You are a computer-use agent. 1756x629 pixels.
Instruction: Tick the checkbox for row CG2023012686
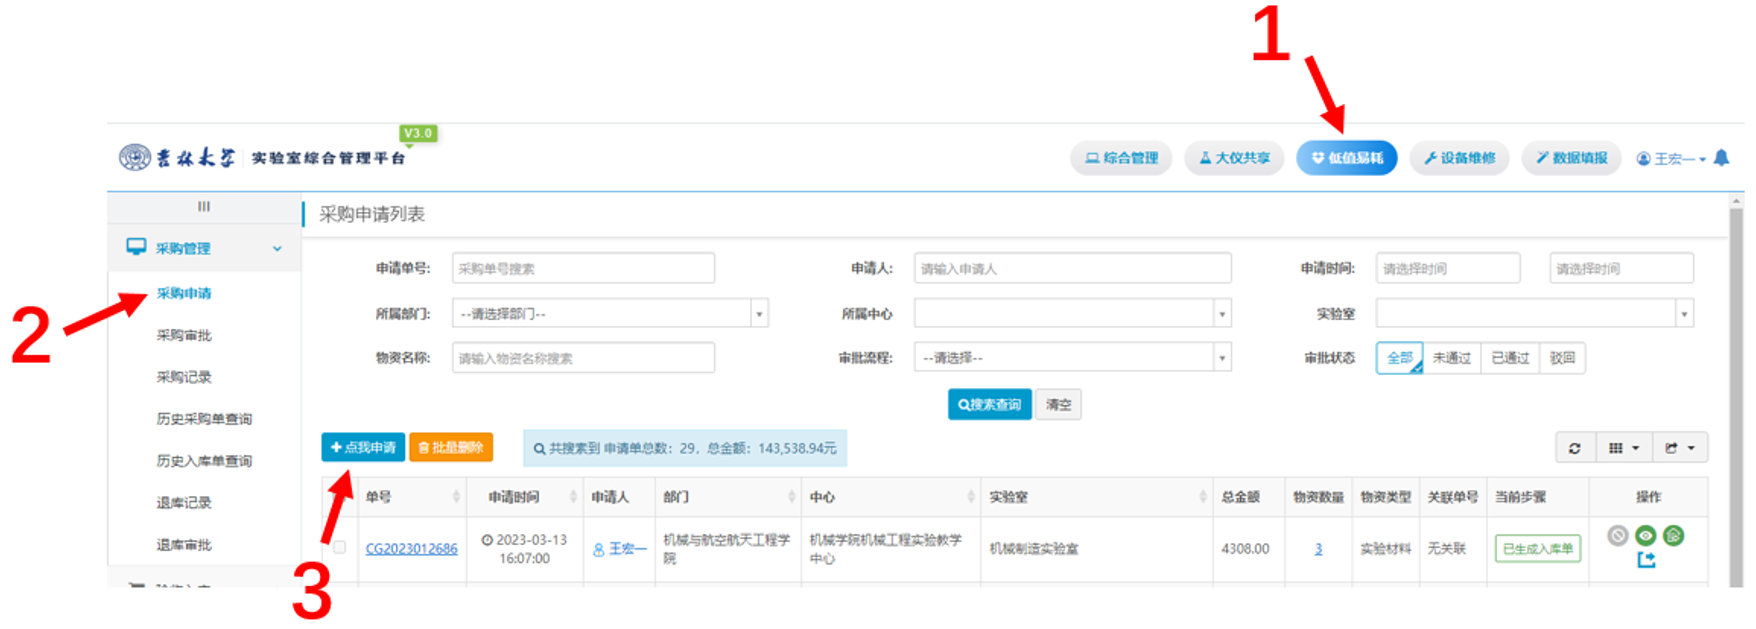340,547
